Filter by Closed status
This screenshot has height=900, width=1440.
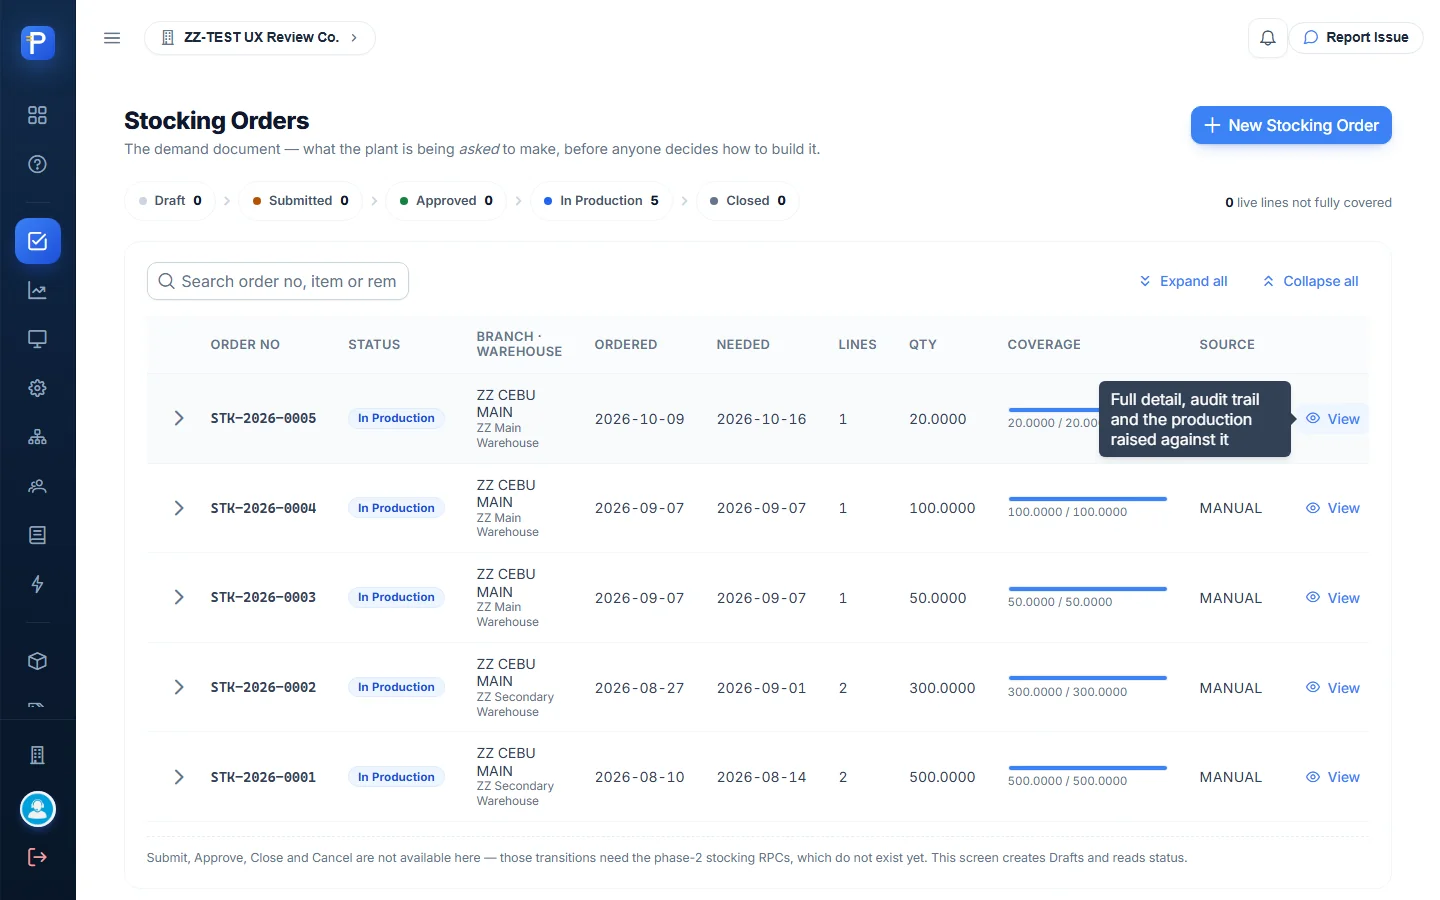pyautogui.click(x=748, y=201)
